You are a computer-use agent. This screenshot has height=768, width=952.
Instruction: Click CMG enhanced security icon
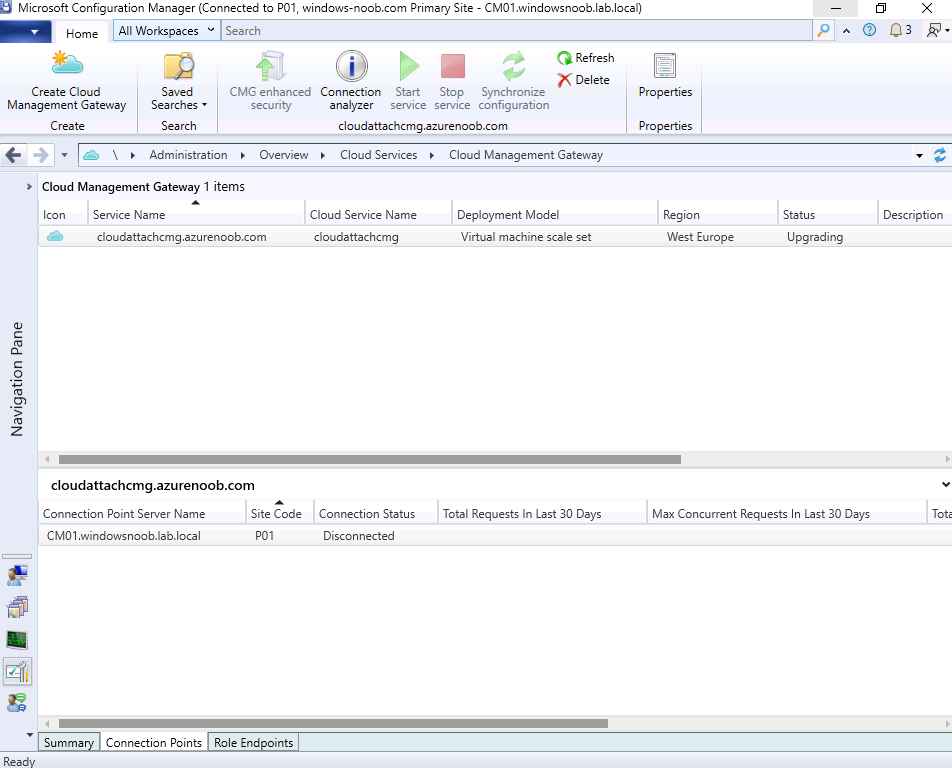tap(270, 66)
